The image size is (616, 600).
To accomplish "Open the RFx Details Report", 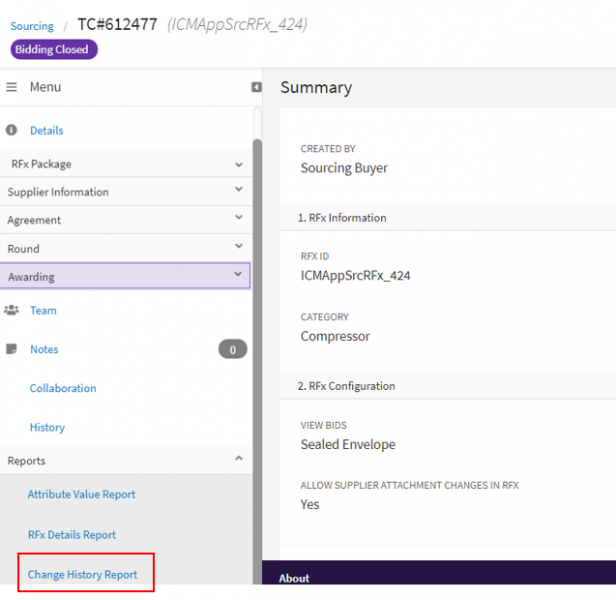I will 72,534.
